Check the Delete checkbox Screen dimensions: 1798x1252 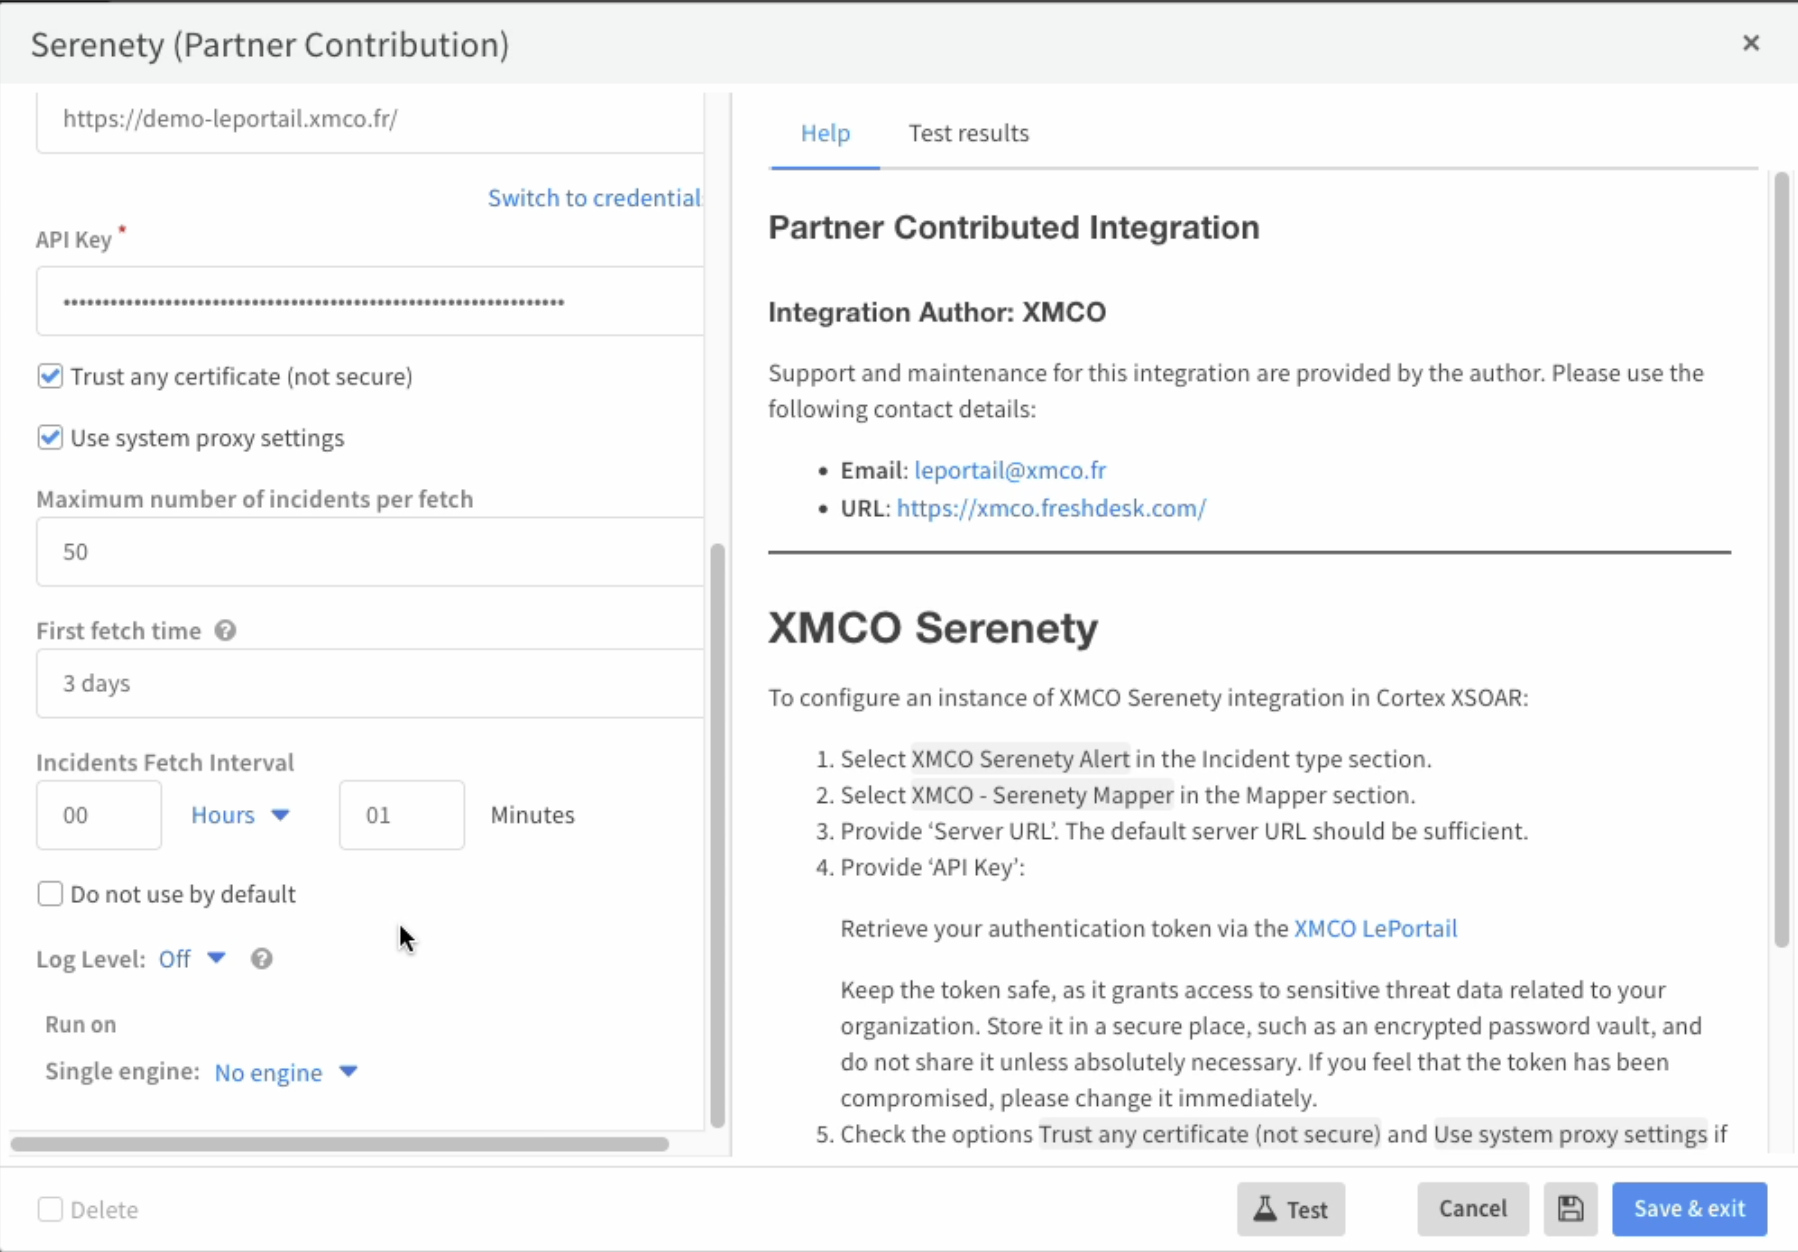click(x=50, y=1210)
